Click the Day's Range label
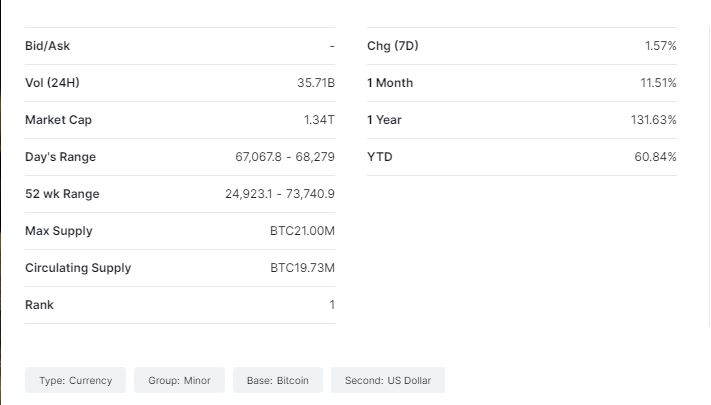 tap(60, 157)
